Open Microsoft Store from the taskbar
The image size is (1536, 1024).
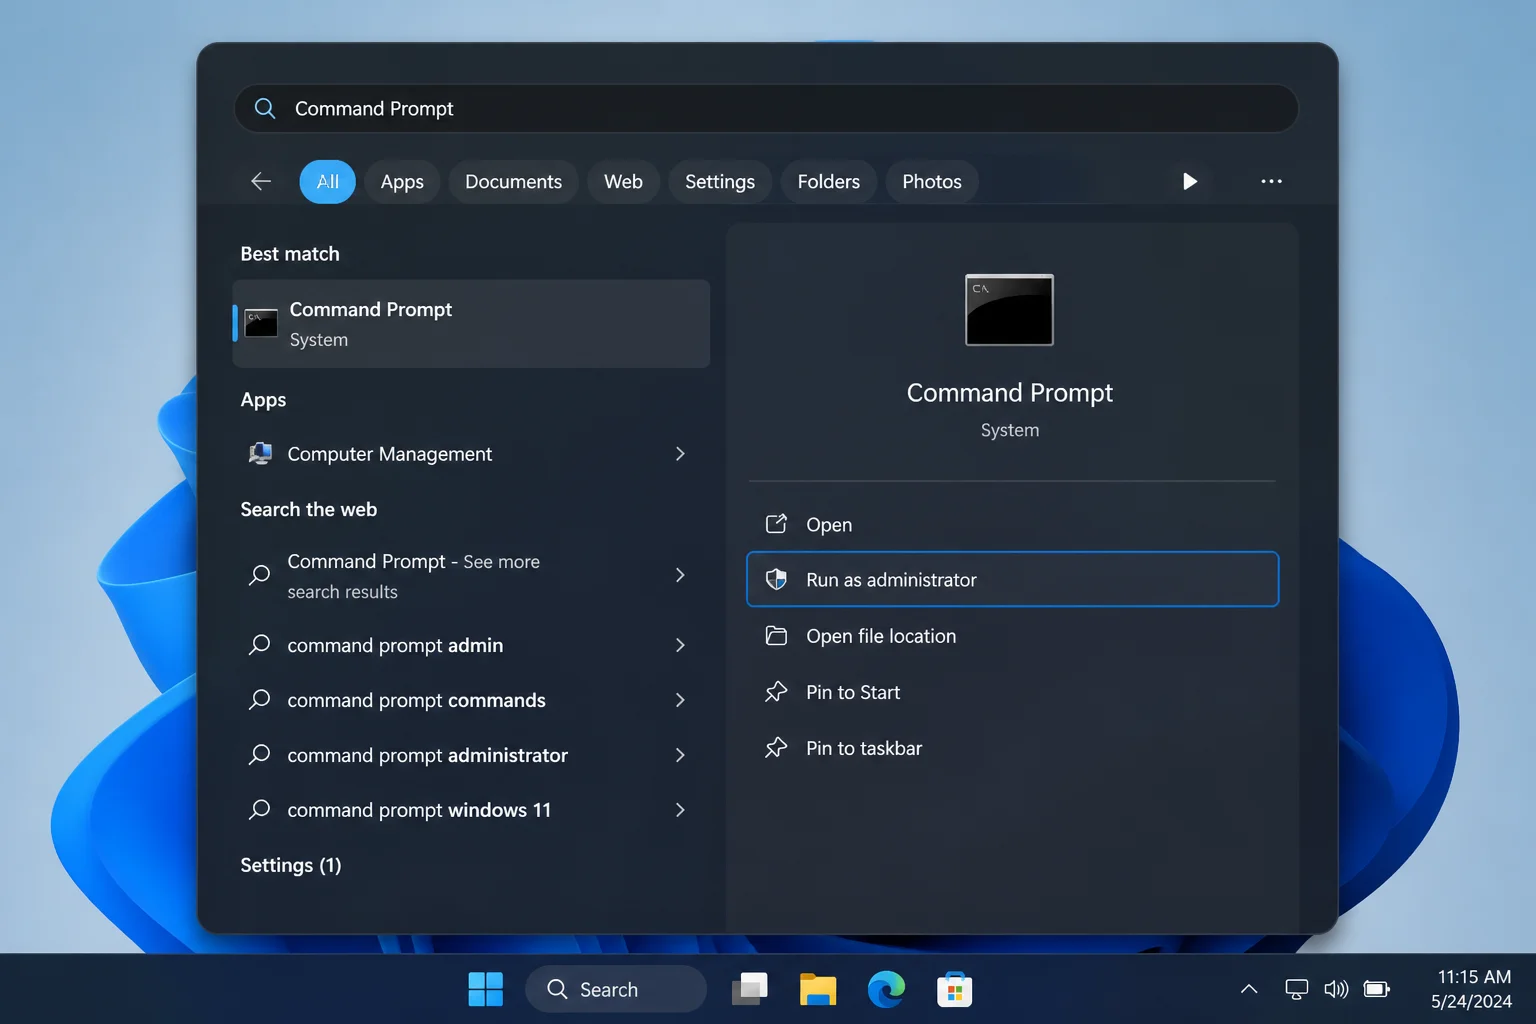click(955, 989)
